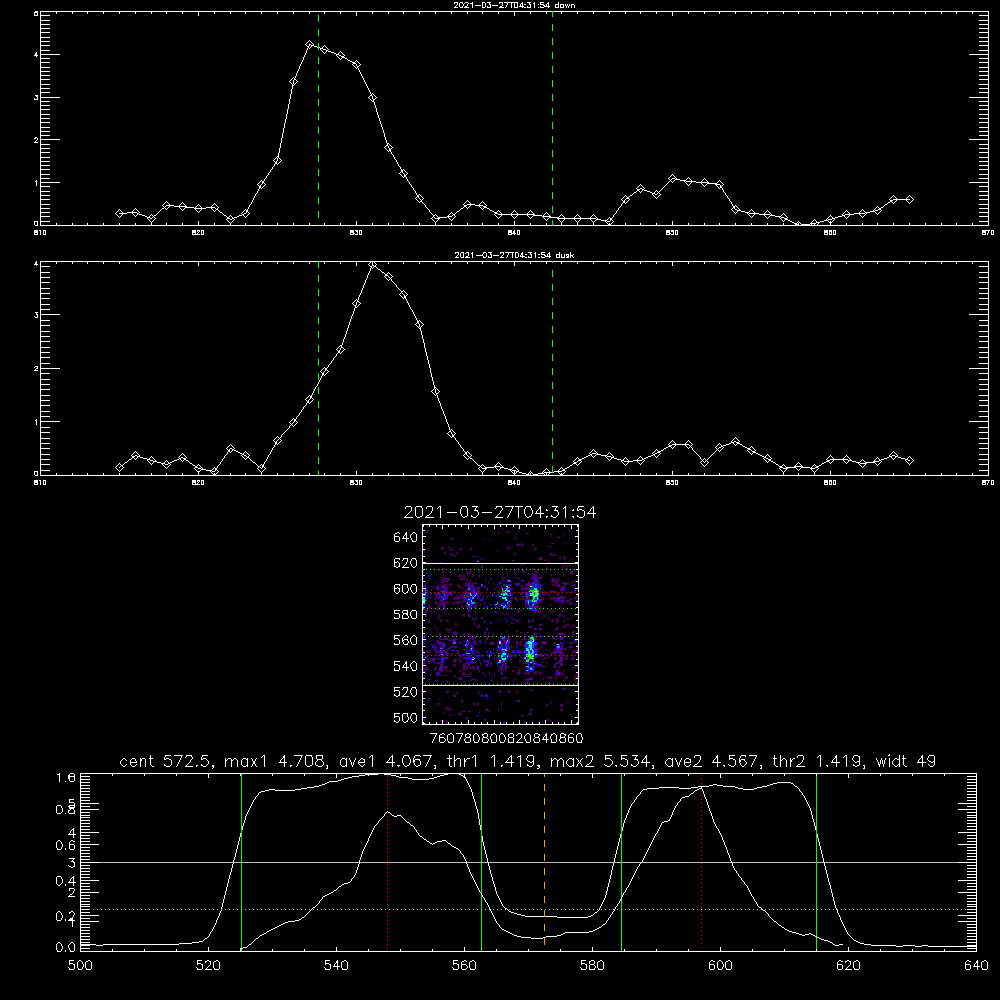Click the '2021-03-27T04:31:54 dawn' plot title
This screenshot has width=1000, height=1000.
coord(514,5)
